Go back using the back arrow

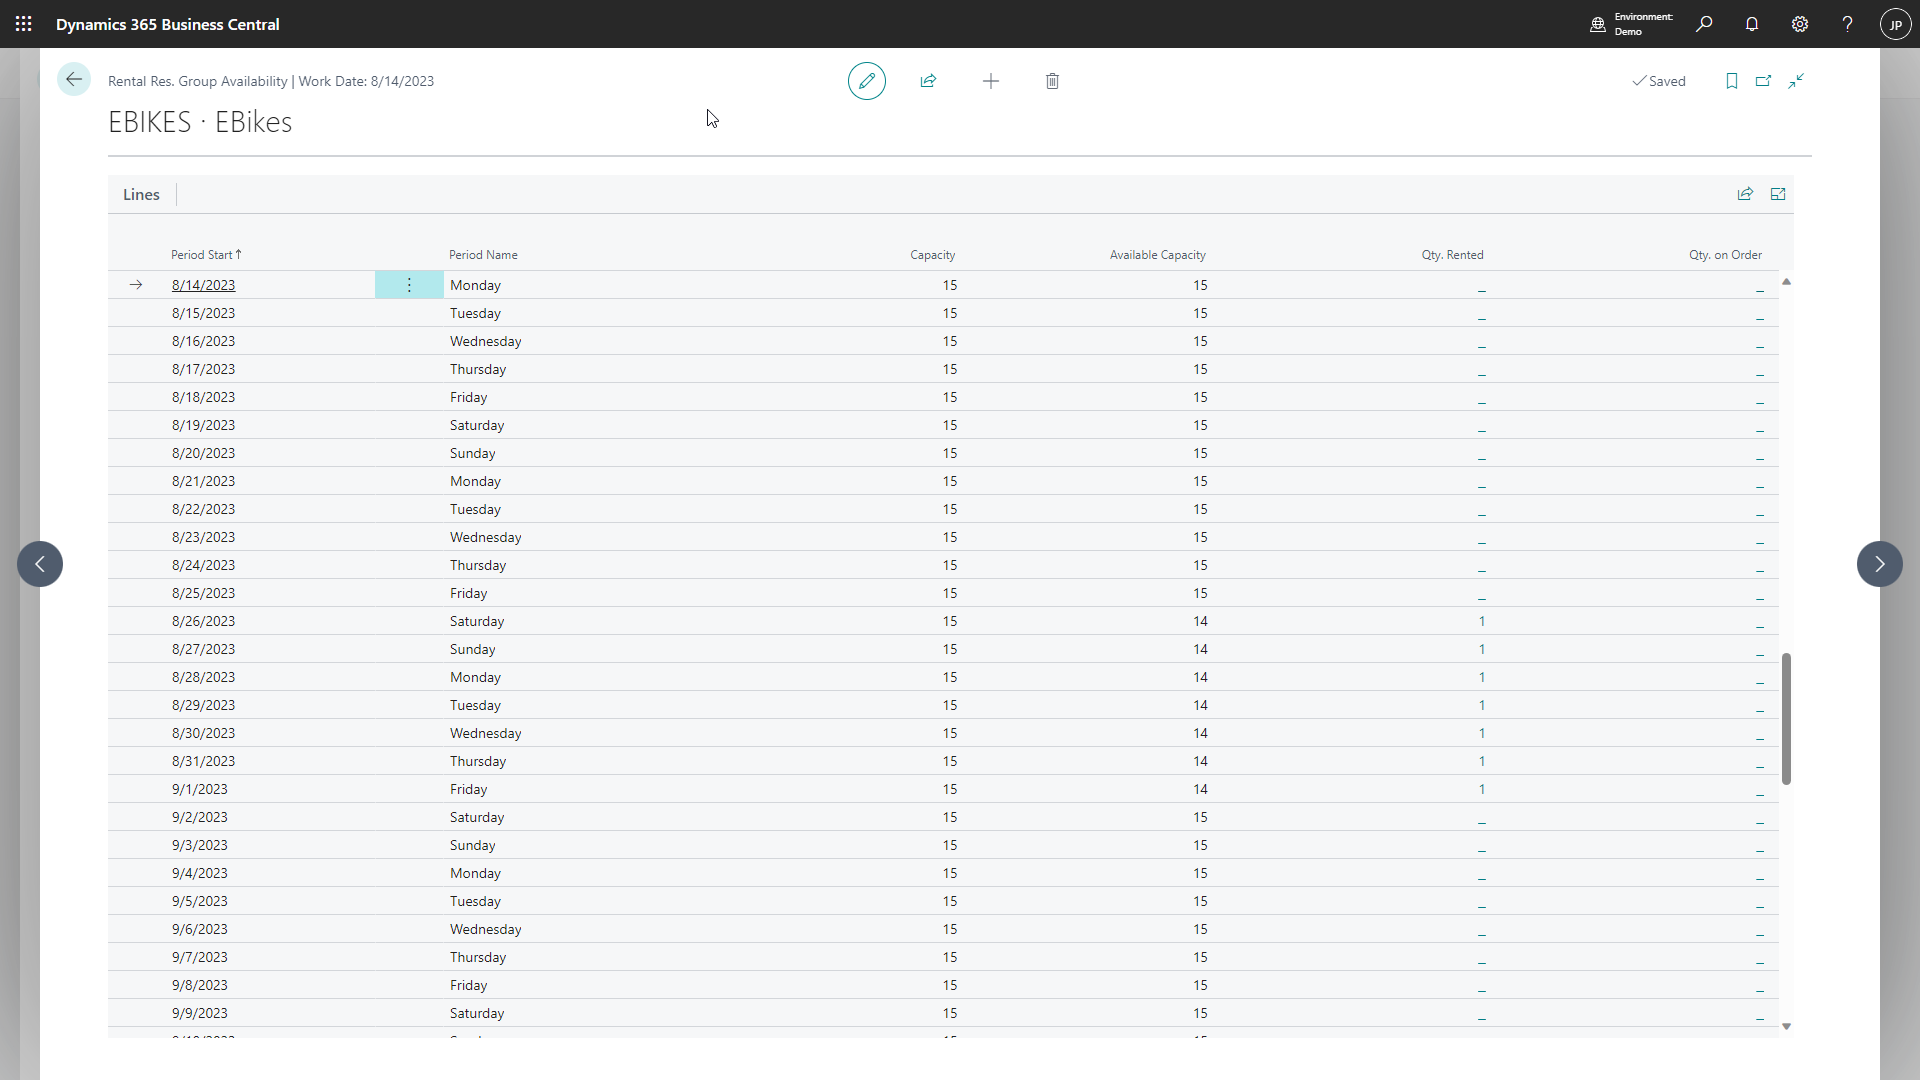pos(74,80)
